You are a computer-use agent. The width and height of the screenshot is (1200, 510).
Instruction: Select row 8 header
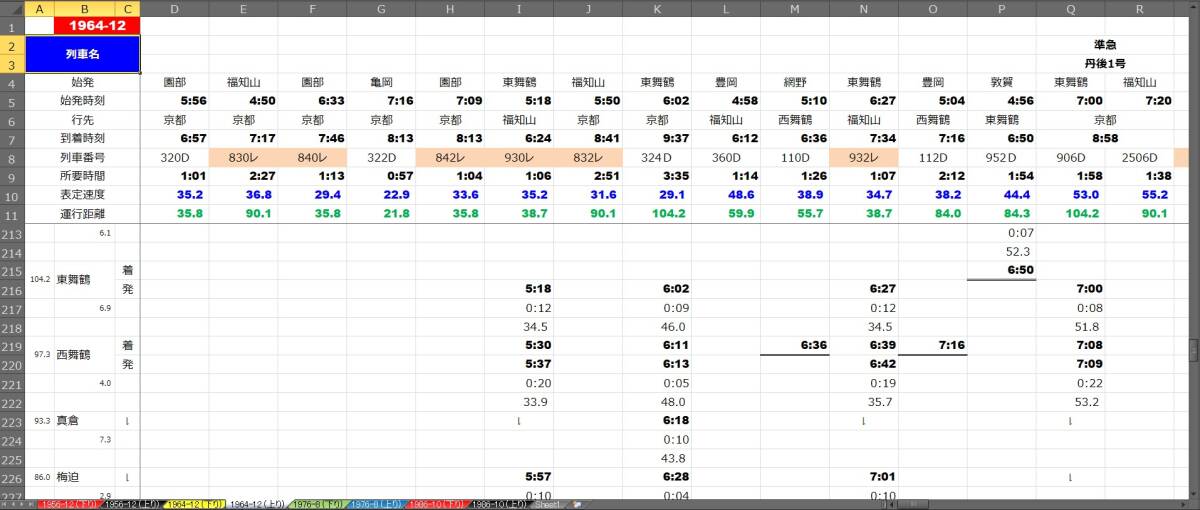point(12,157)
